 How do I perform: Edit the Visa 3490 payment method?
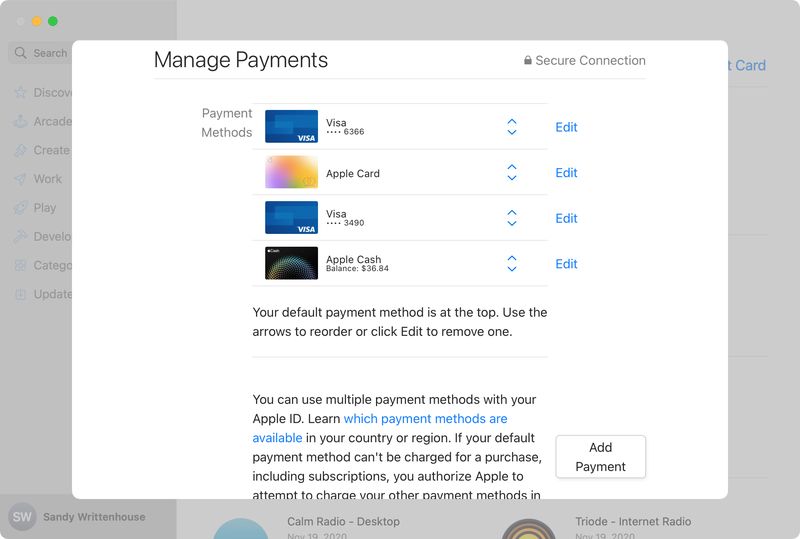point(566,218)
